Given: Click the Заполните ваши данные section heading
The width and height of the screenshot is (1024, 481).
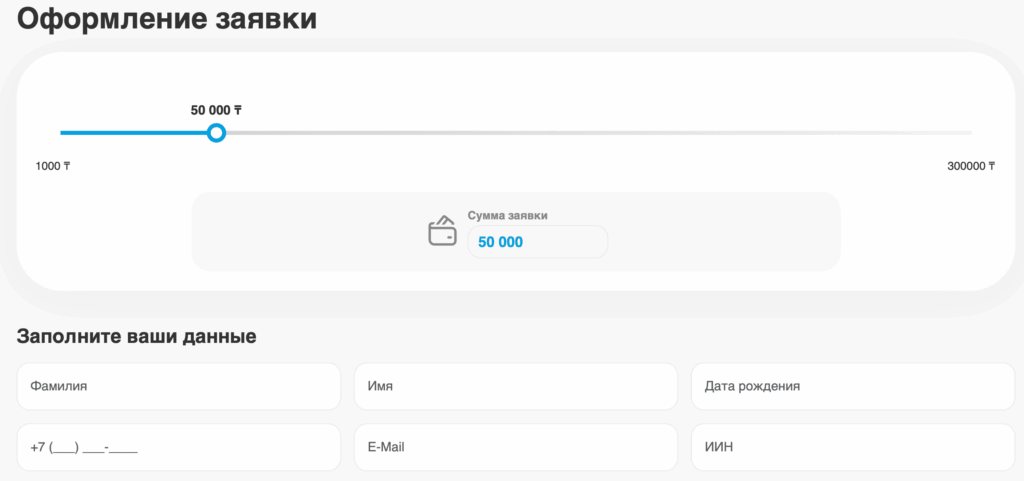Looking at the screenshot, I should click(x=137, y=337).
